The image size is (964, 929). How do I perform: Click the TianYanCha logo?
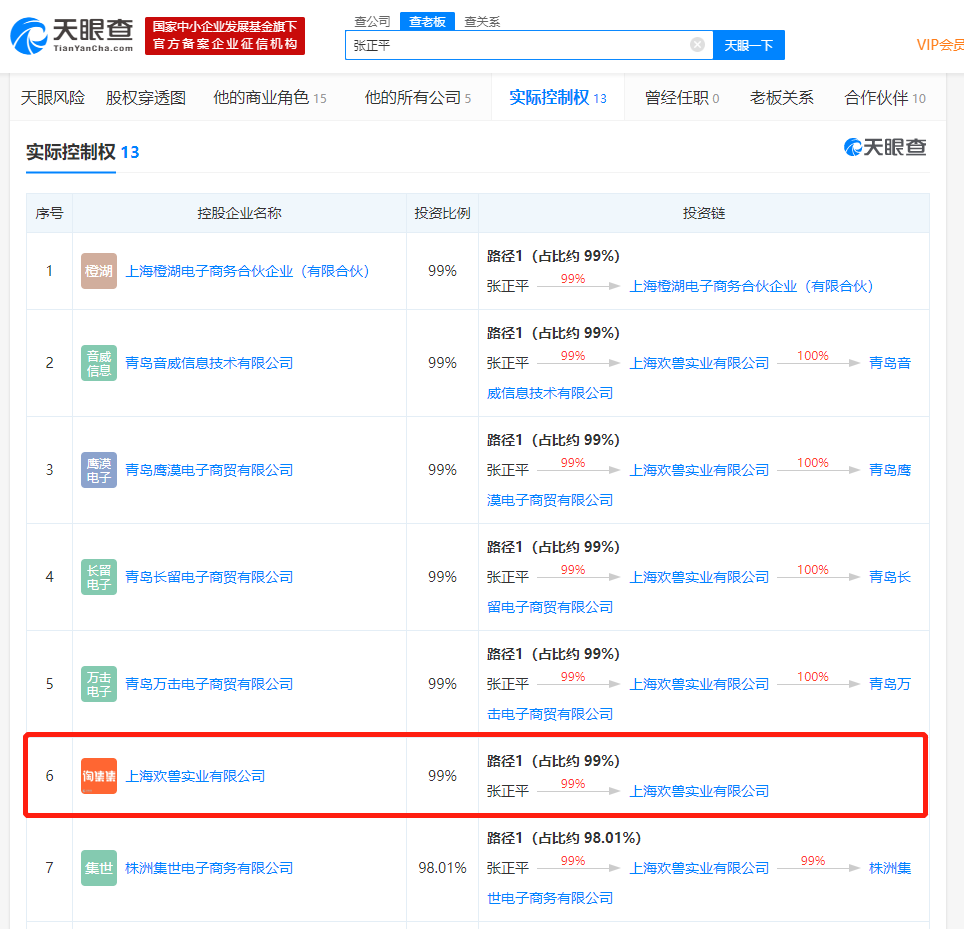(72, 36)
